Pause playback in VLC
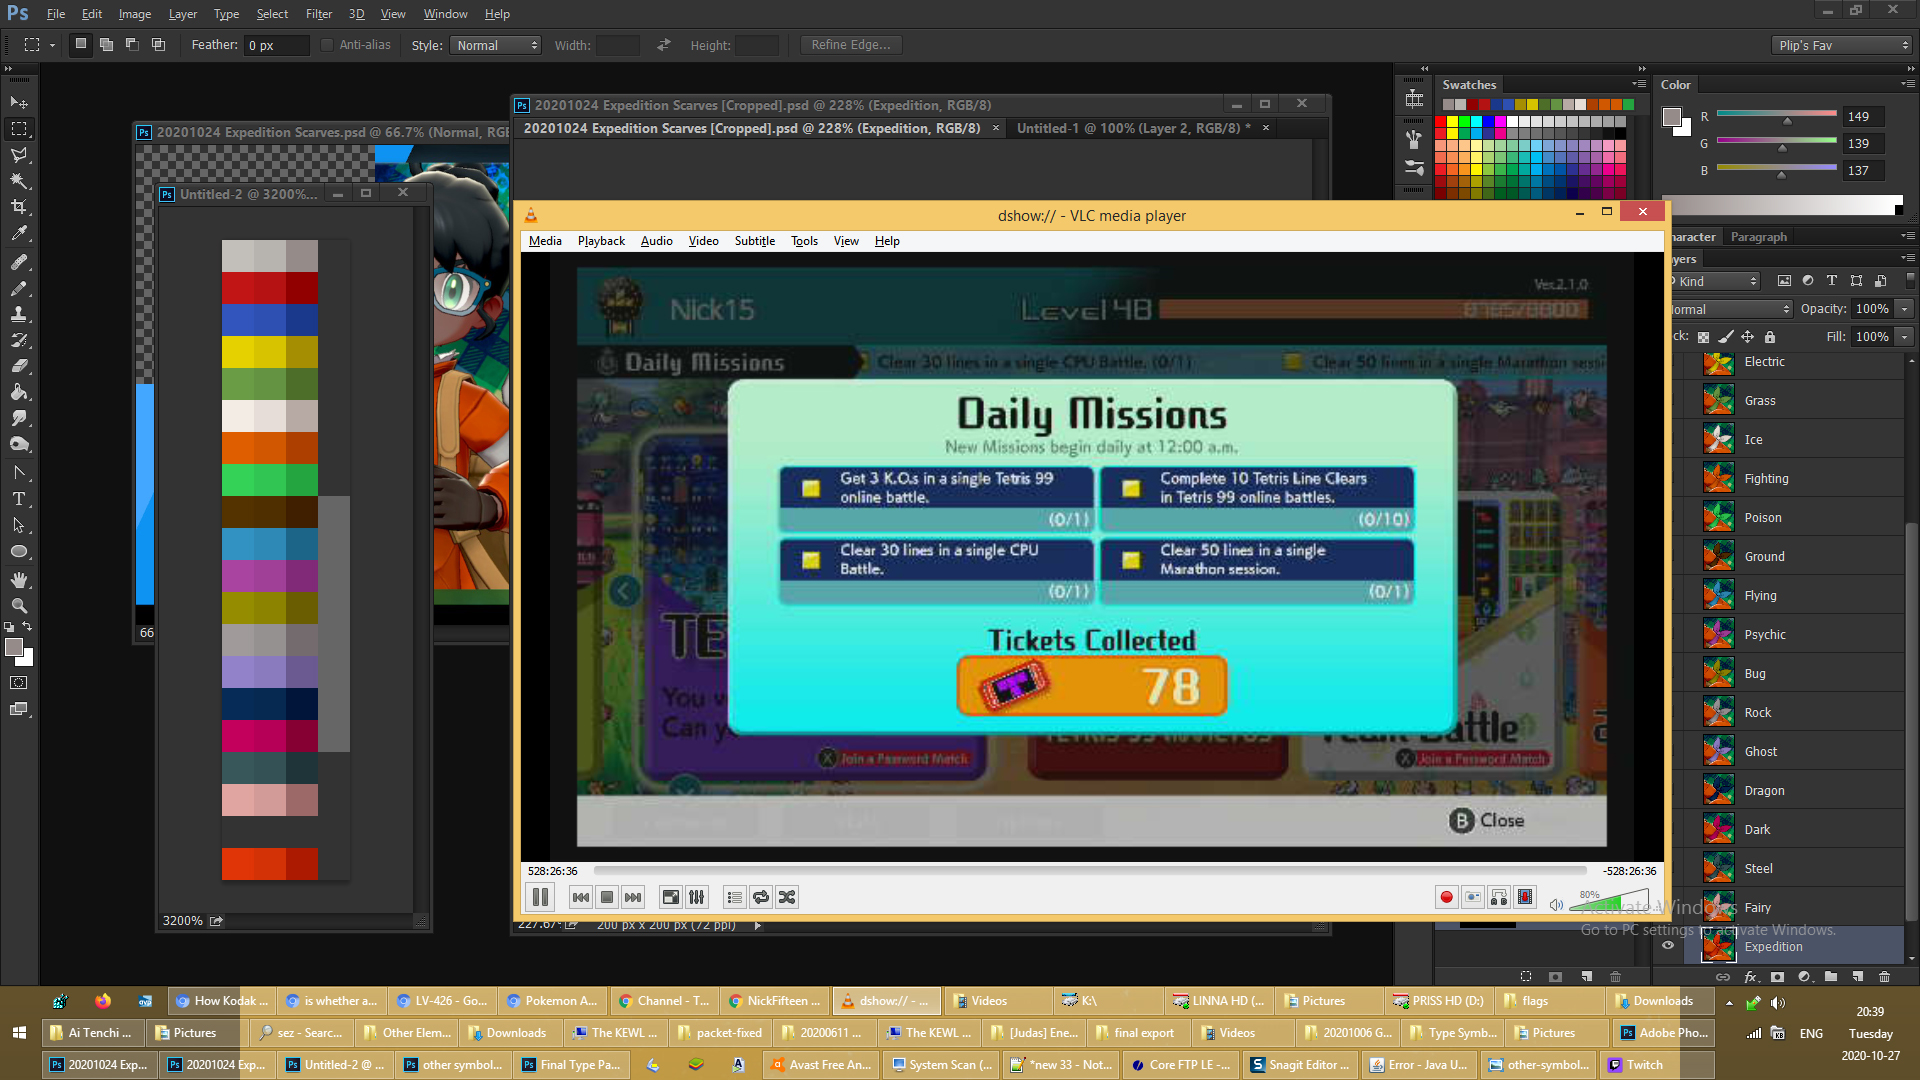Screen dimensions: 1920x1080 (x=540, y=897)
